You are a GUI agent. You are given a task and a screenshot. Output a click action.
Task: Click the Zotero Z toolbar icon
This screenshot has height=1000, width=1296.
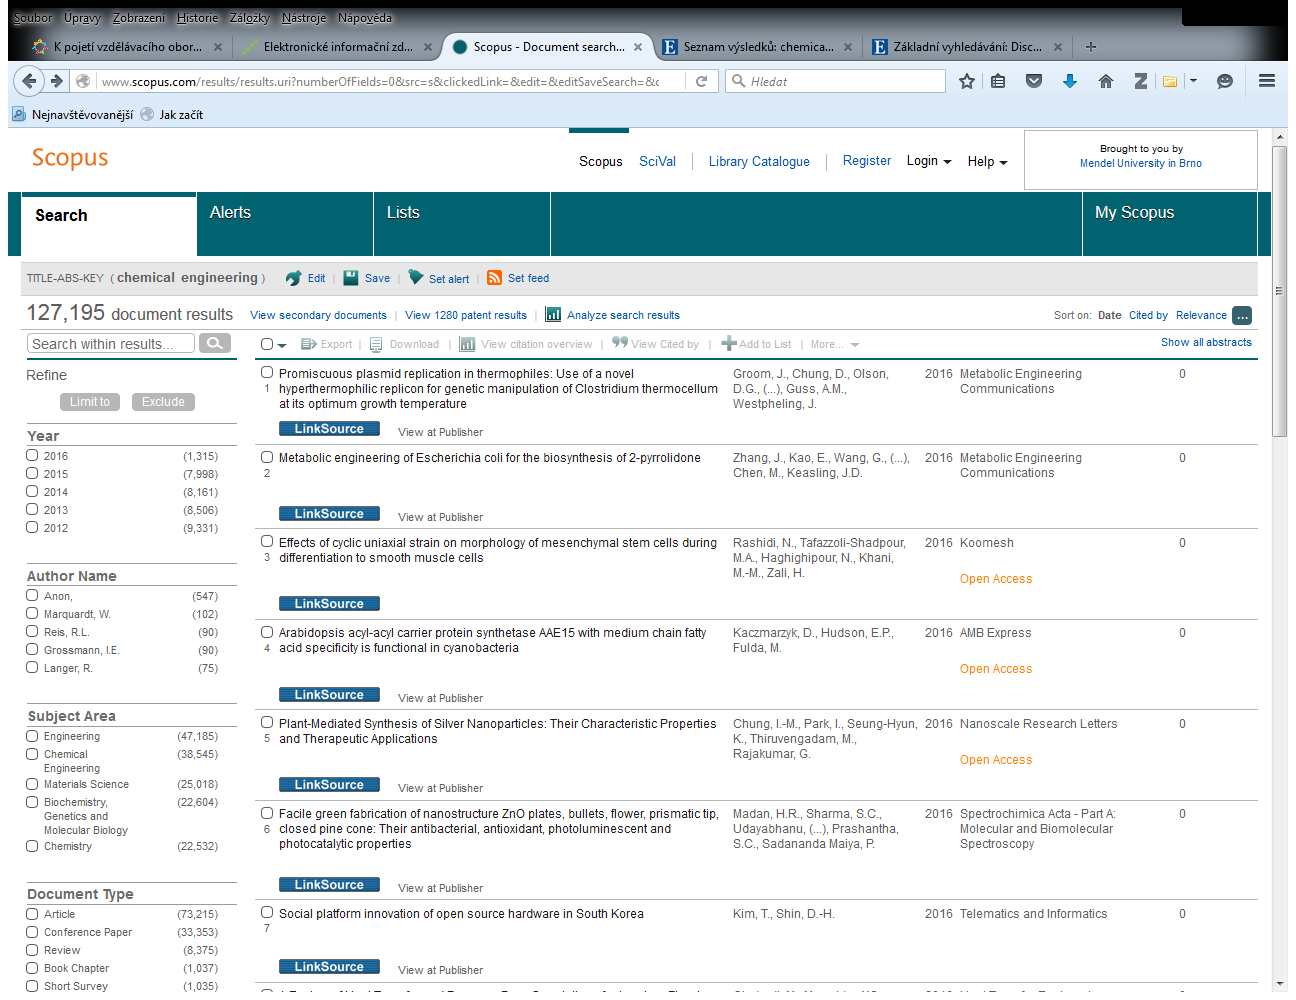[1140, 81]
